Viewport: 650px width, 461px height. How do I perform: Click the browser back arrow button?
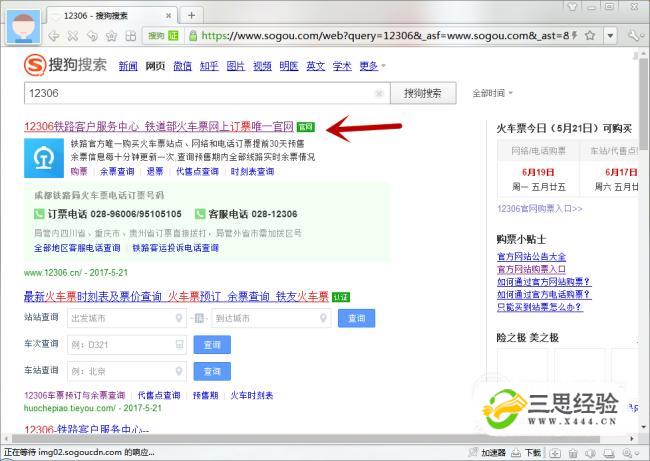pos(53,35)
